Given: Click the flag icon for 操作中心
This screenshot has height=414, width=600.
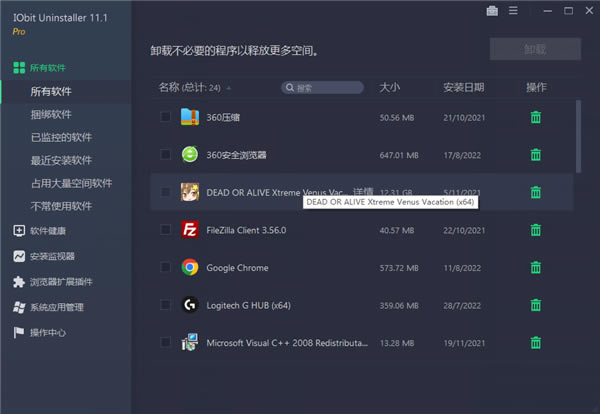Looking at the screenshot, I should tap(18, 333).
